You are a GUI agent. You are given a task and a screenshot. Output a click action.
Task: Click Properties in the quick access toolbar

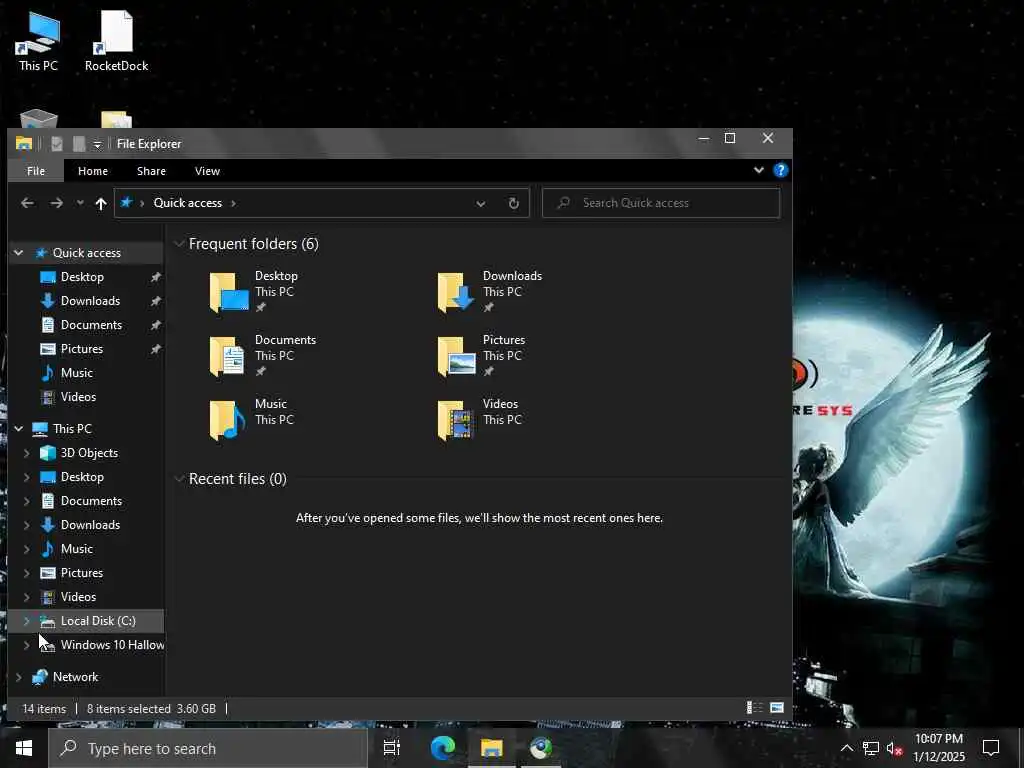click(57, 144)
